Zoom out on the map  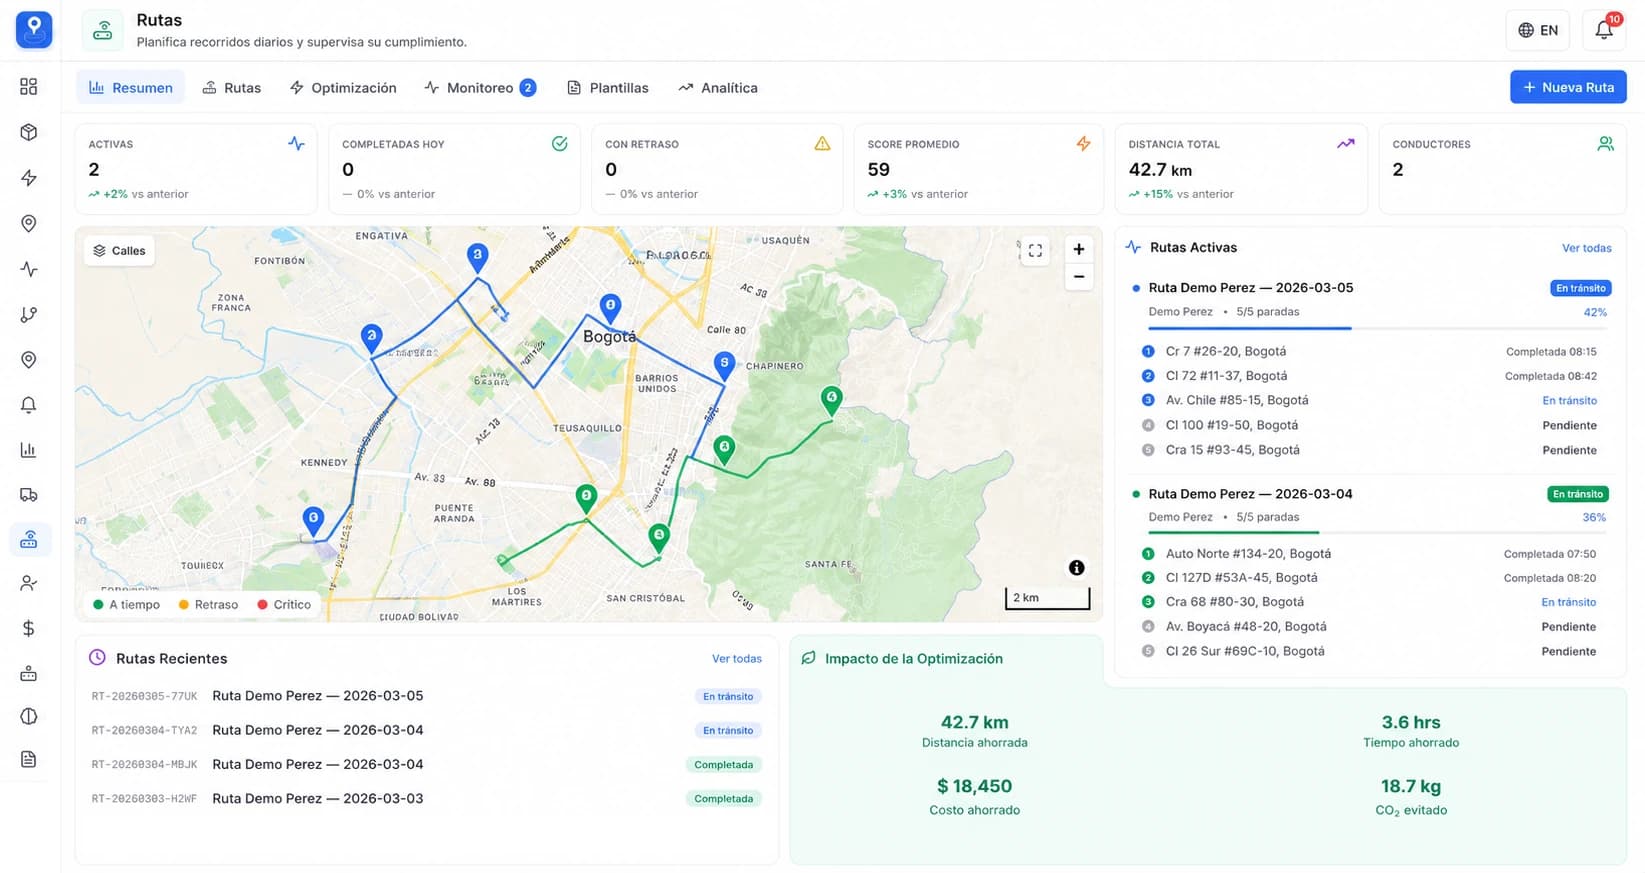pyautogui.click(x=1079, y=277)
